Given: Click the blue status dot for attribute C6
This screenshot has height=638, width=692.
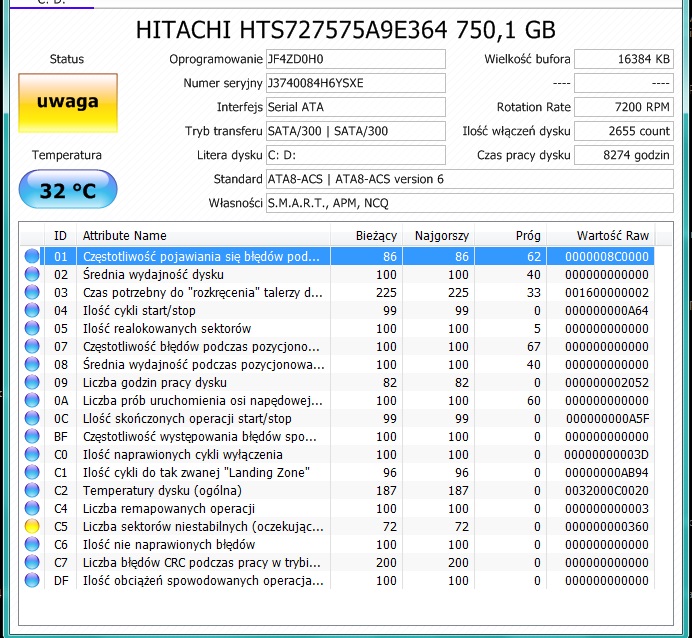Looking at the screenshot, I should pyautogui.click(x=32, y=544).
